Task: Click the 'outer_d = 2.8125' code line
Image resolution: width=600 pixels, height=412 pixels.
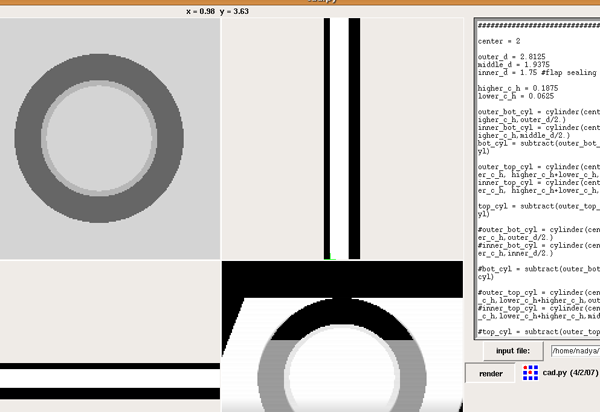Action: [512, 57]
